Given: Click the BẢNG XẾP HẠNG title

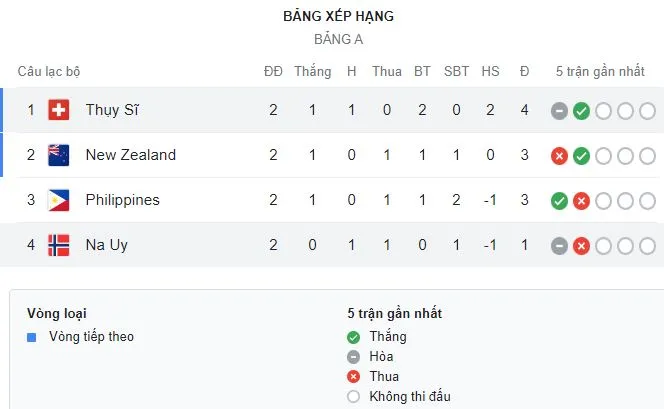Looking at the screenshot, I should (338, 17).
